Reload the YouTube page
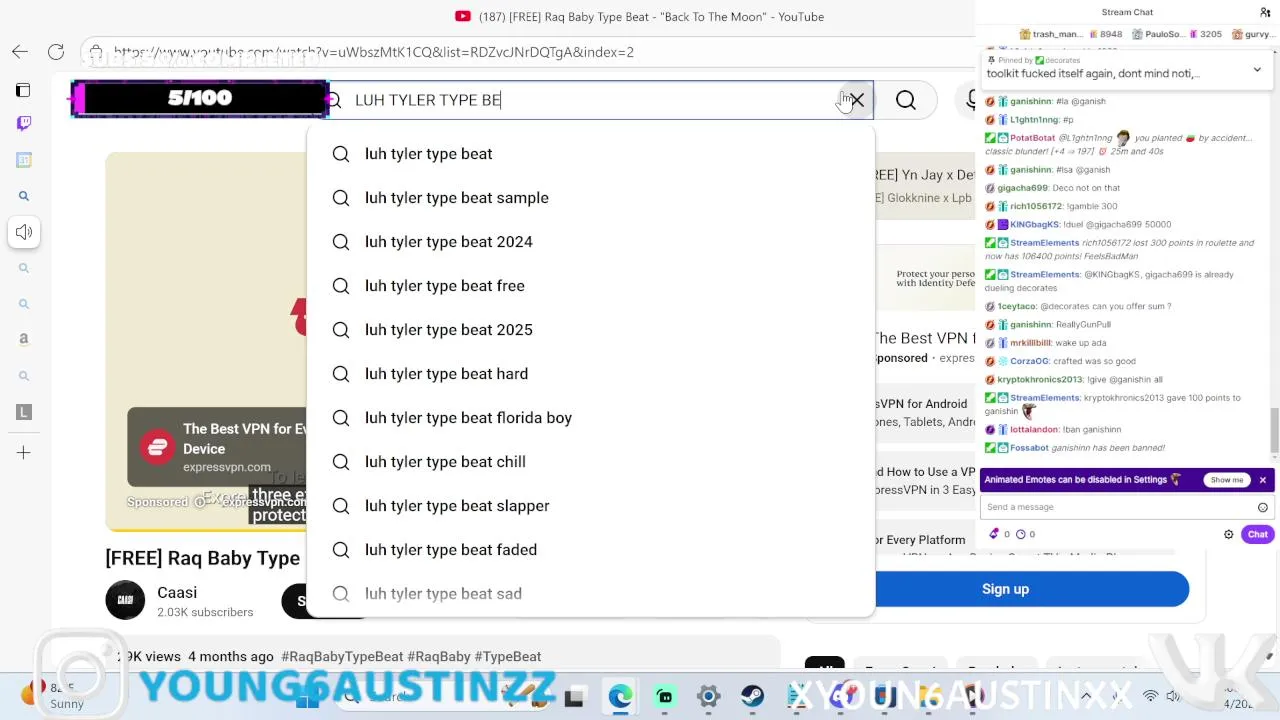This screenshot has height=720, width=1280. coord(56,52)
